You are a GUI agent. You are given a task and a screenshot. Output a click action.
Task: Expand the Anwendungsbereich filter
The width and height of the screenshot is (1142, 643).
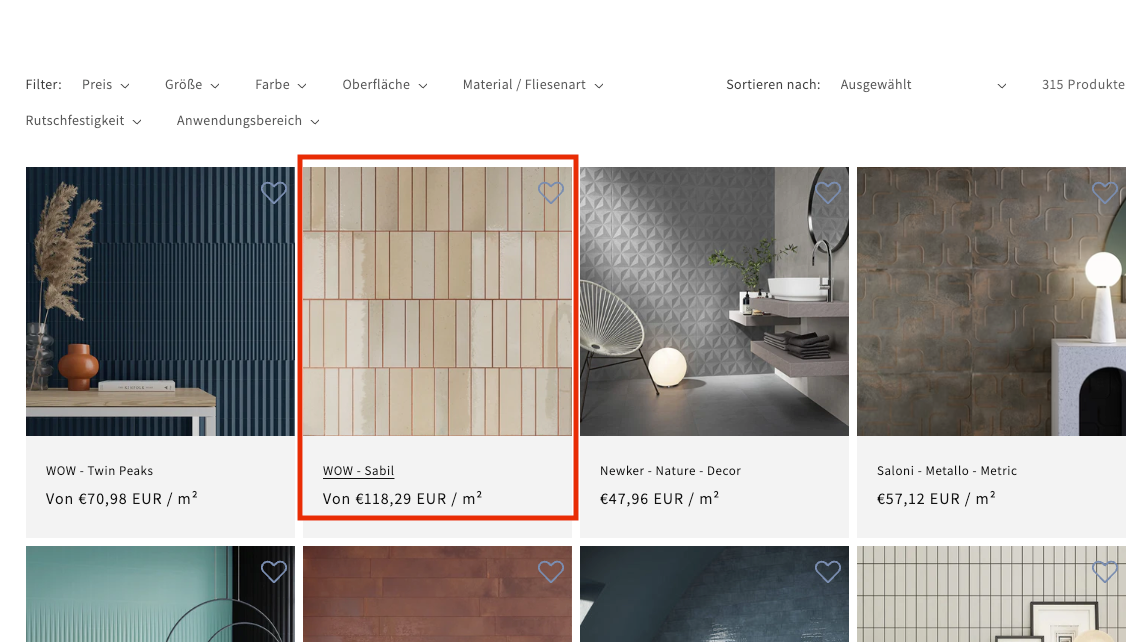(x=248, y=121)
